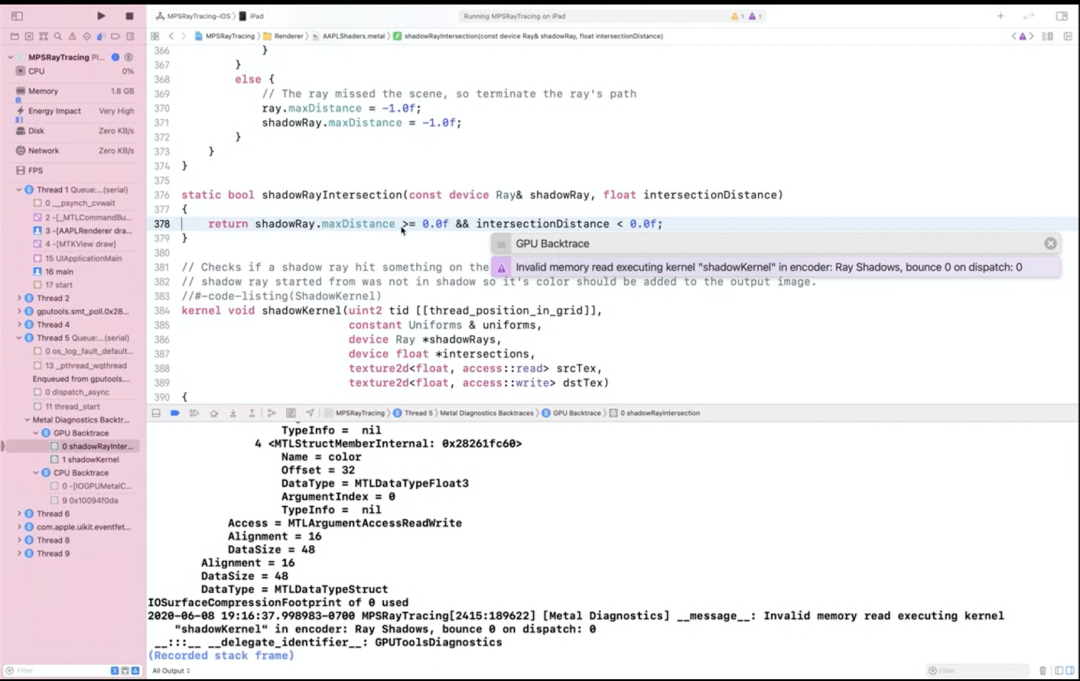Expand Thread 6
Screen dimensions: 1080x681
(19, 514)
